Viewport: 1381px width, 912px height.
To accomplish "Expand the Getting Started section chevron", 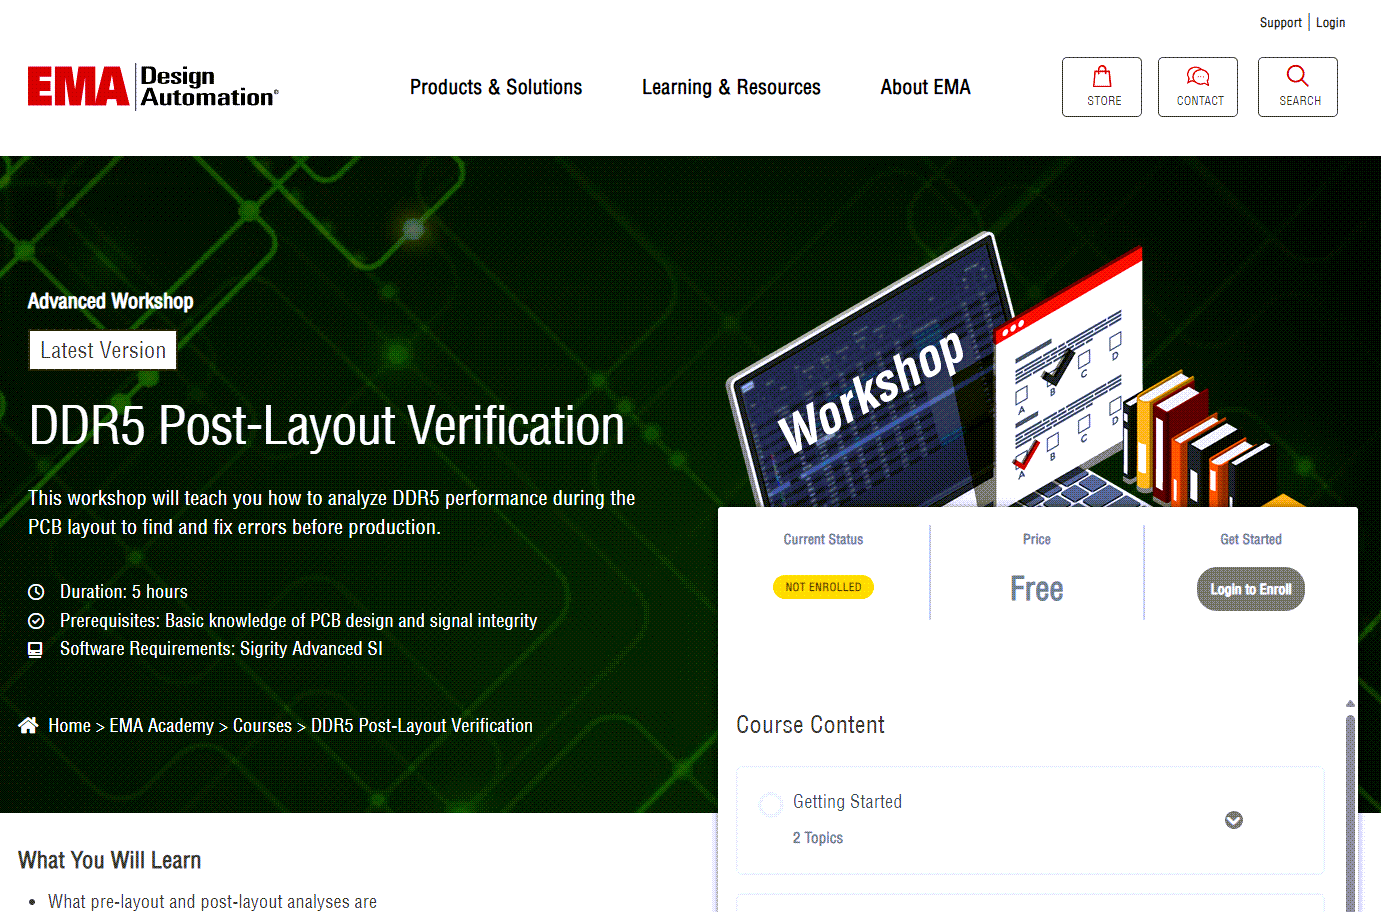I will (x=1234, y=820).
